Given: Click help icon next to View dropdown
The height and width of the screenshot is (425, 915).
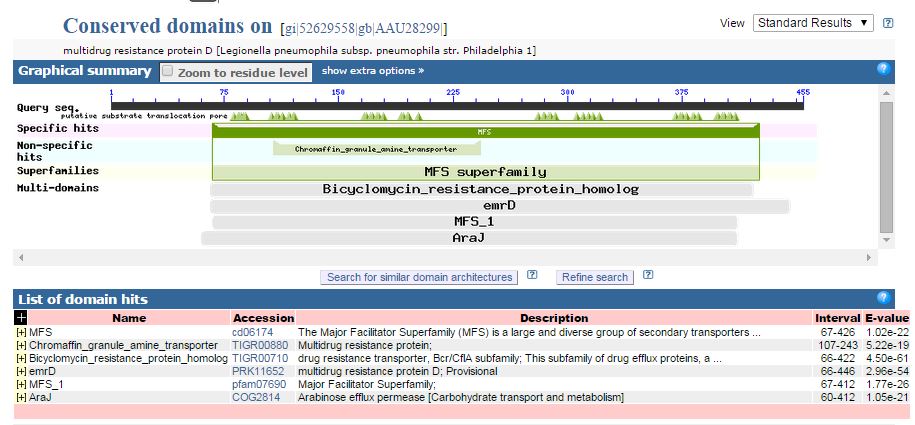Looking at the screenshot, I should click(x=888, y=23).
